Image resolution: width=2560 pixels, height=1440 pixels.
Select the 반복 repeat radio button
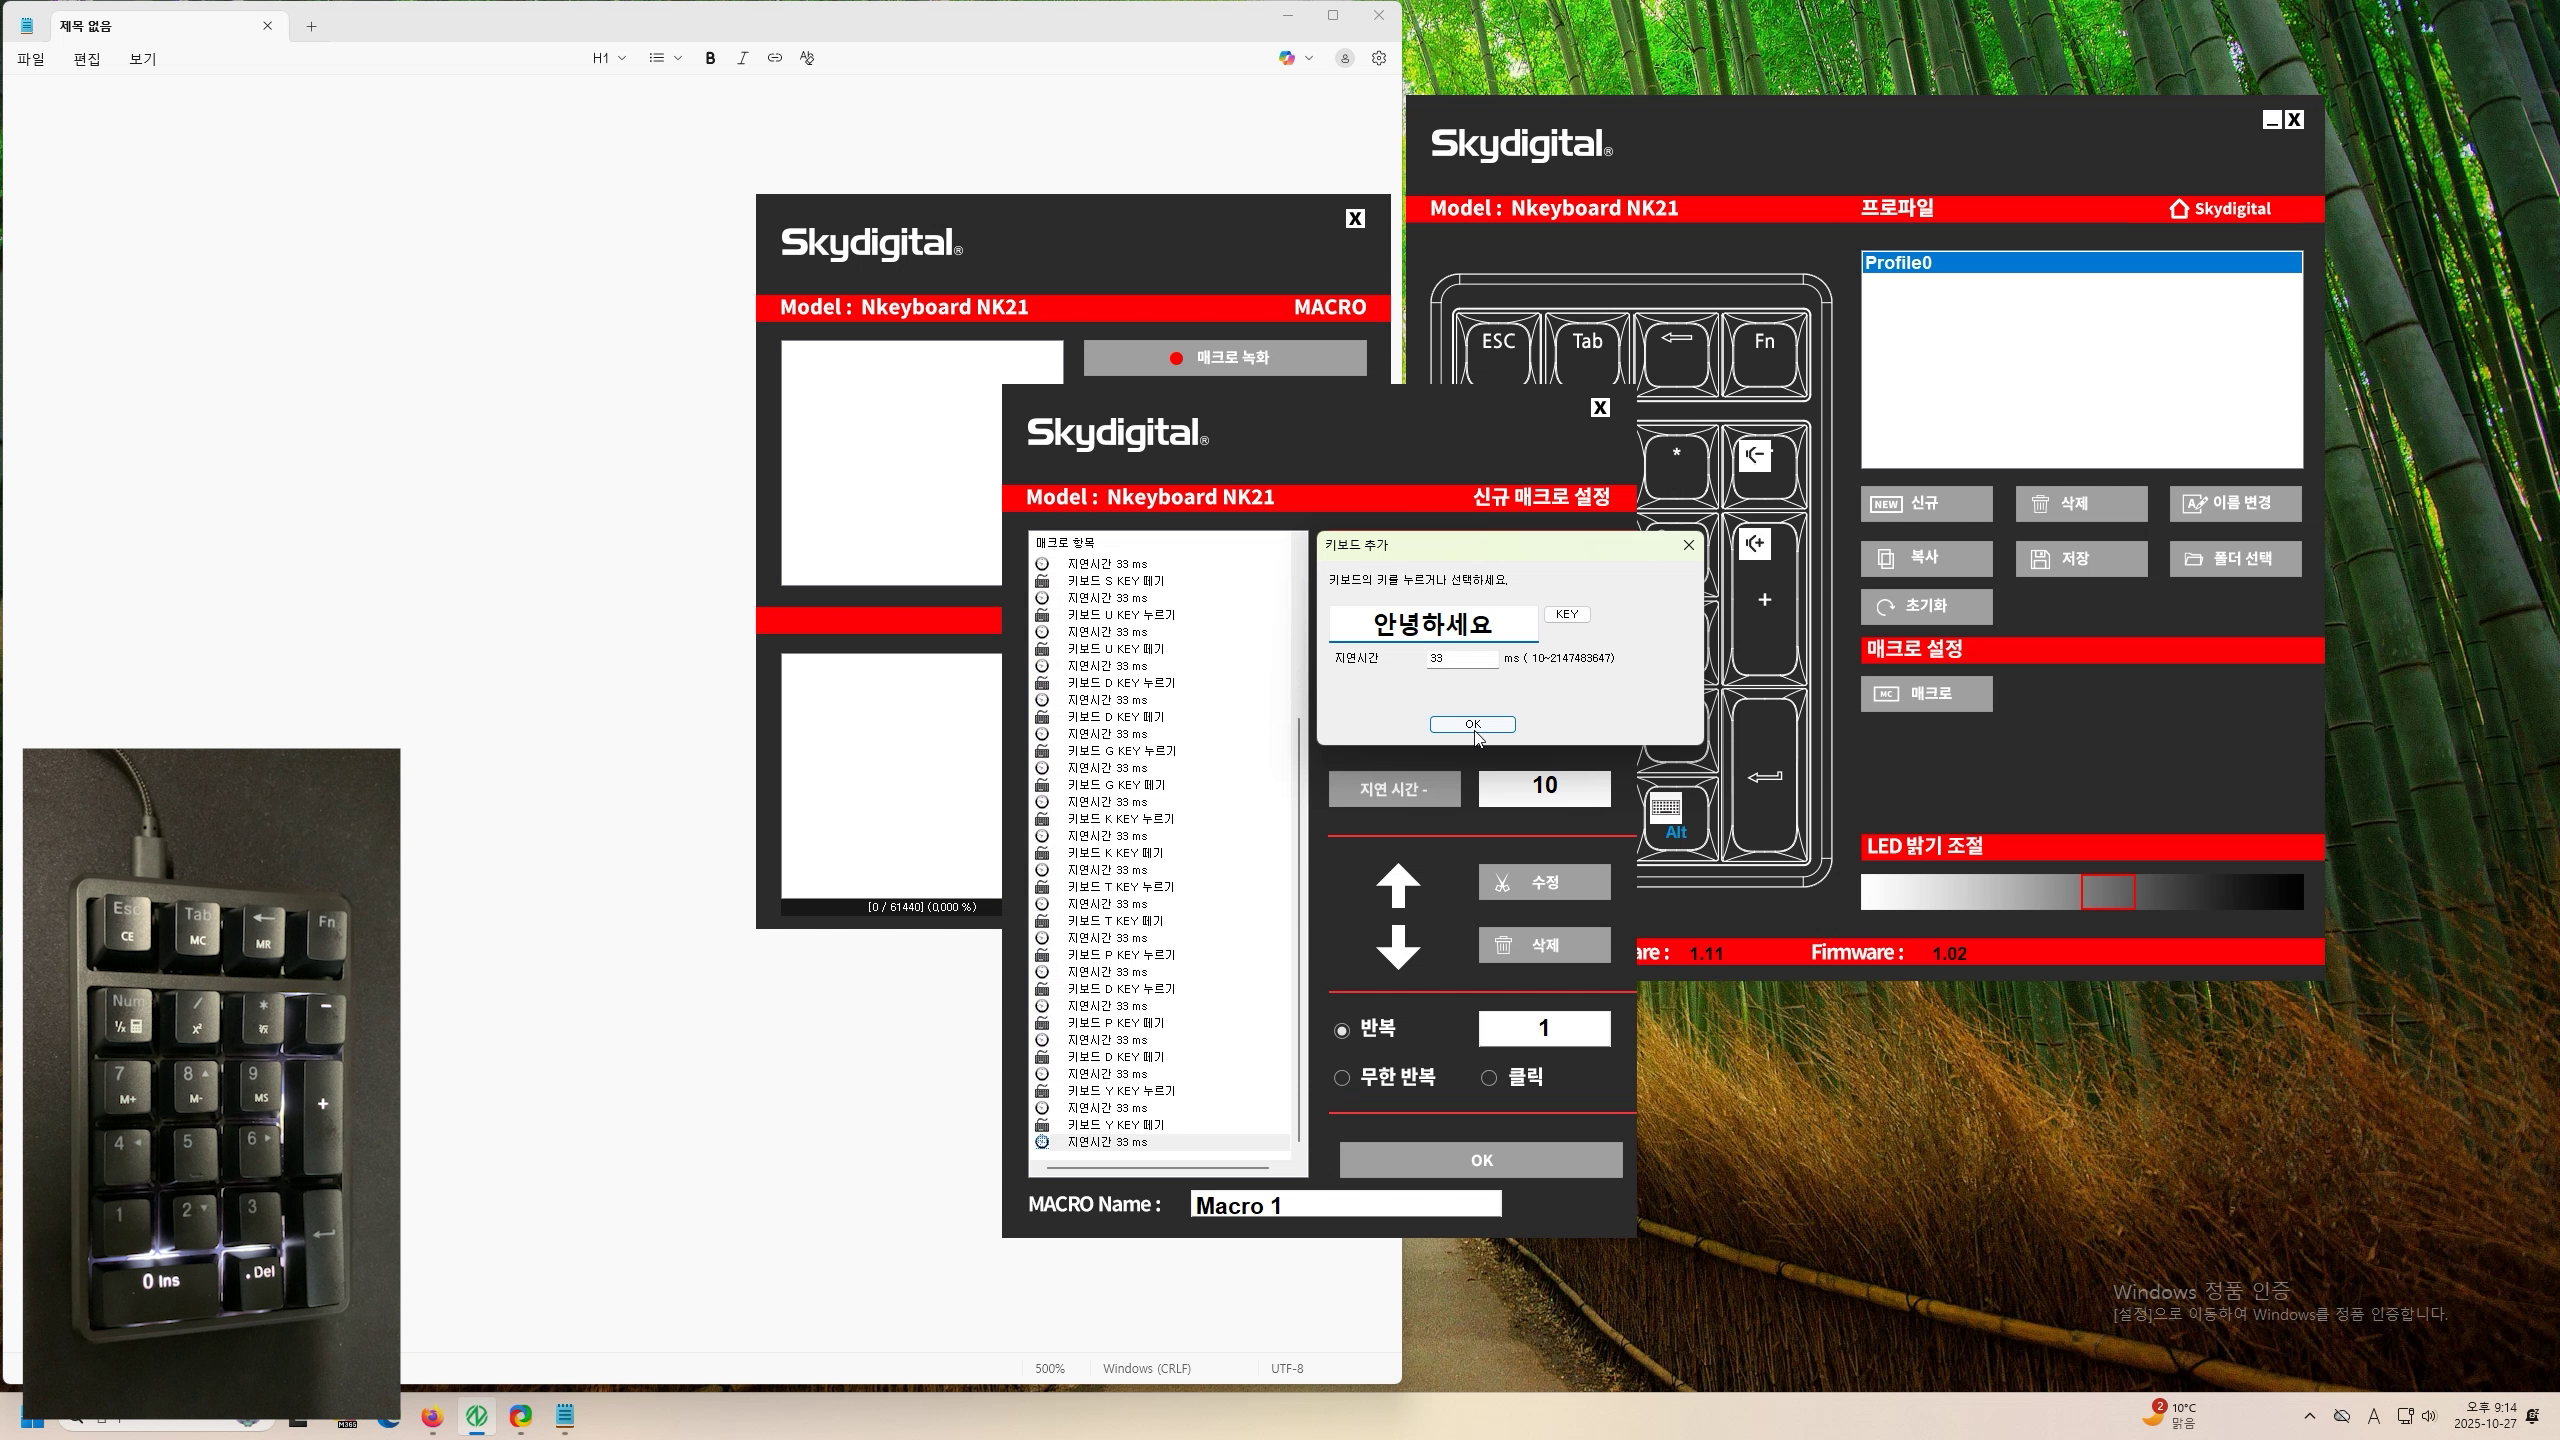point(1342,1030)
